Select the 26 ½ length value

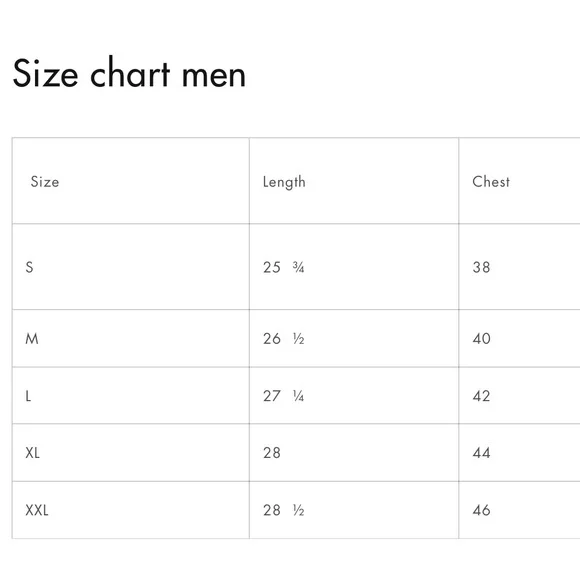[x=284, y=338]
